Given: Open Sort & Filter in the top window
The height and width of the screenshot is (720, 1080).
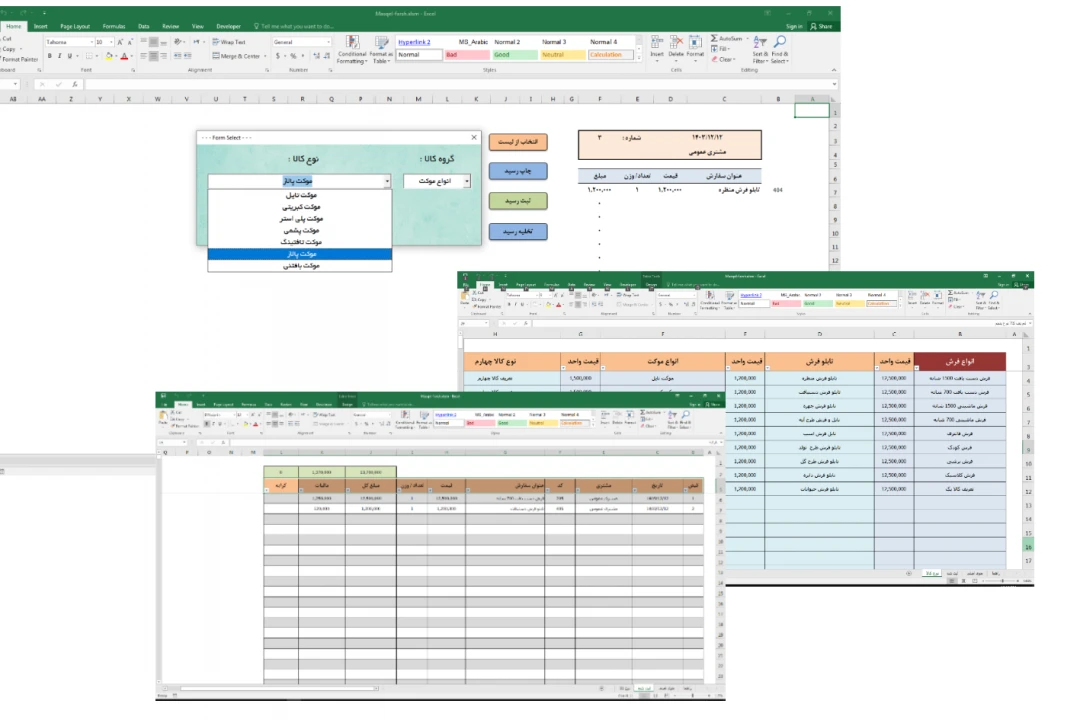Looking at the screenshot, I should (760, 50).
